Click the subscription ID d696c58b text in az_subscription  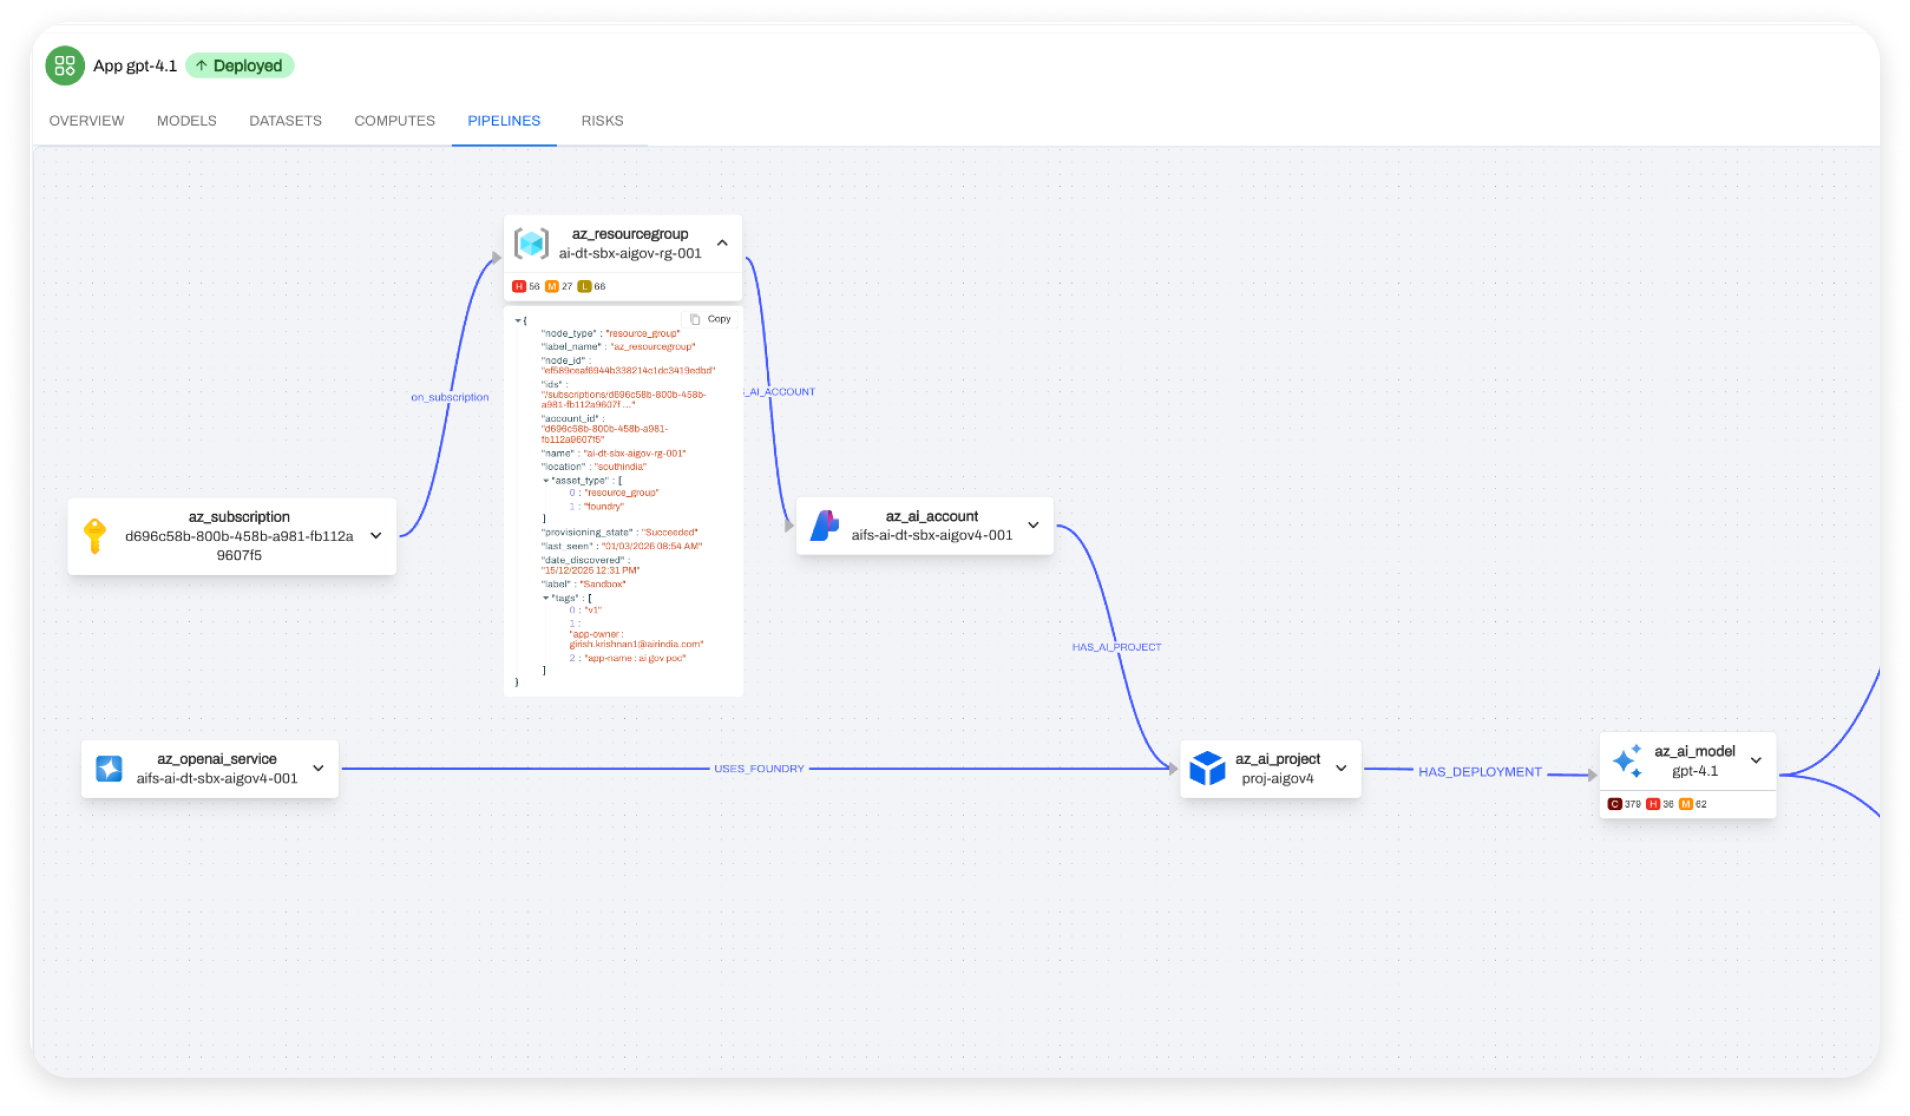(239, 546)
